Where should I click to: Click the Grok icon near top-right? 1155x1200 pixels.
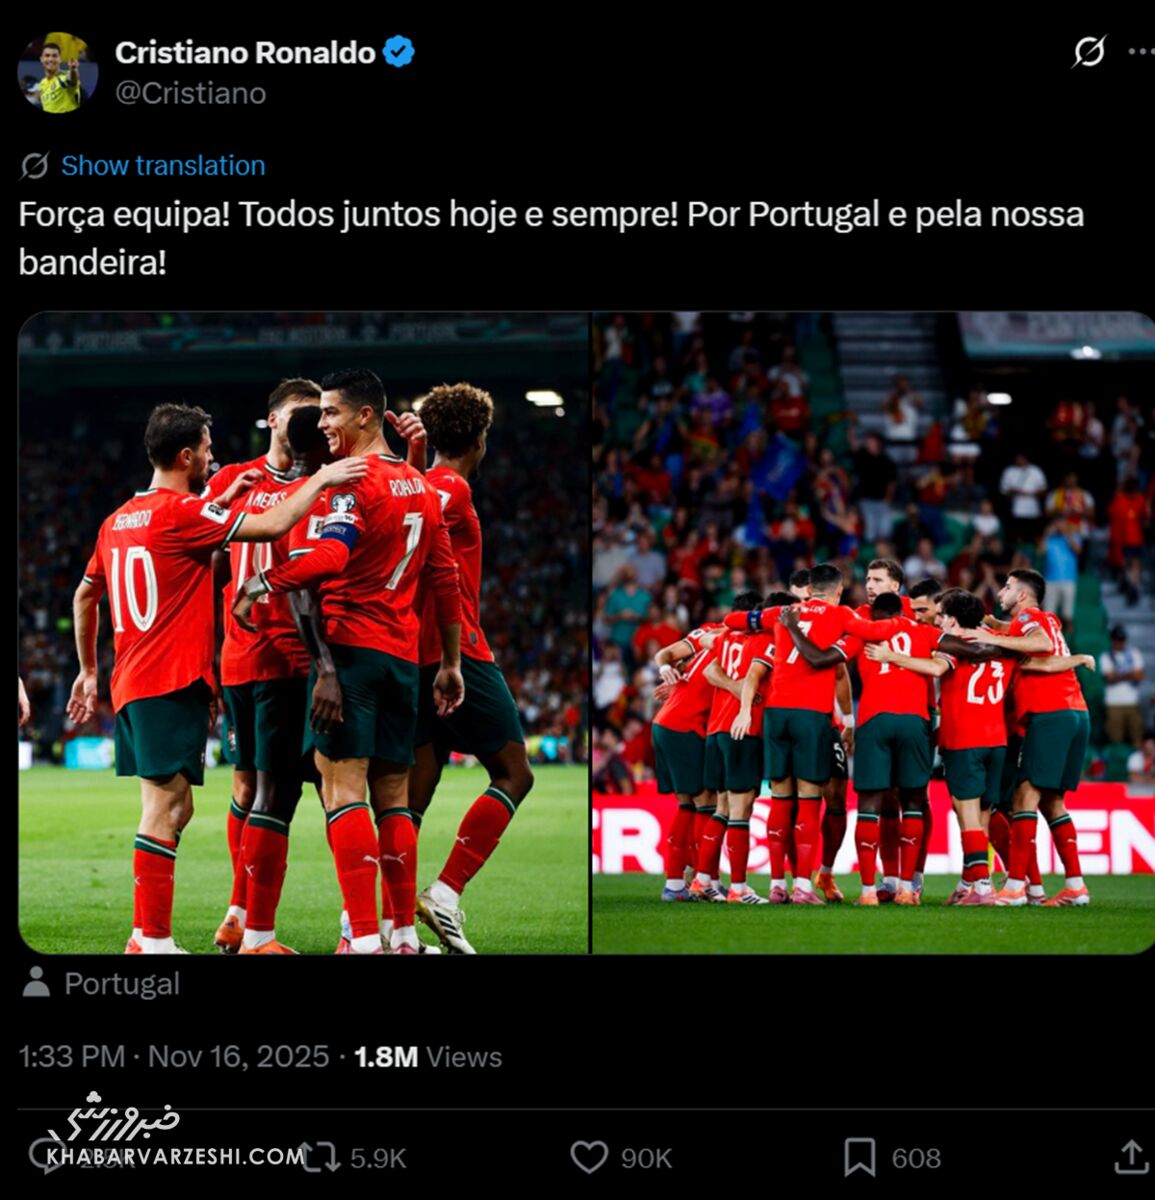1089,51
